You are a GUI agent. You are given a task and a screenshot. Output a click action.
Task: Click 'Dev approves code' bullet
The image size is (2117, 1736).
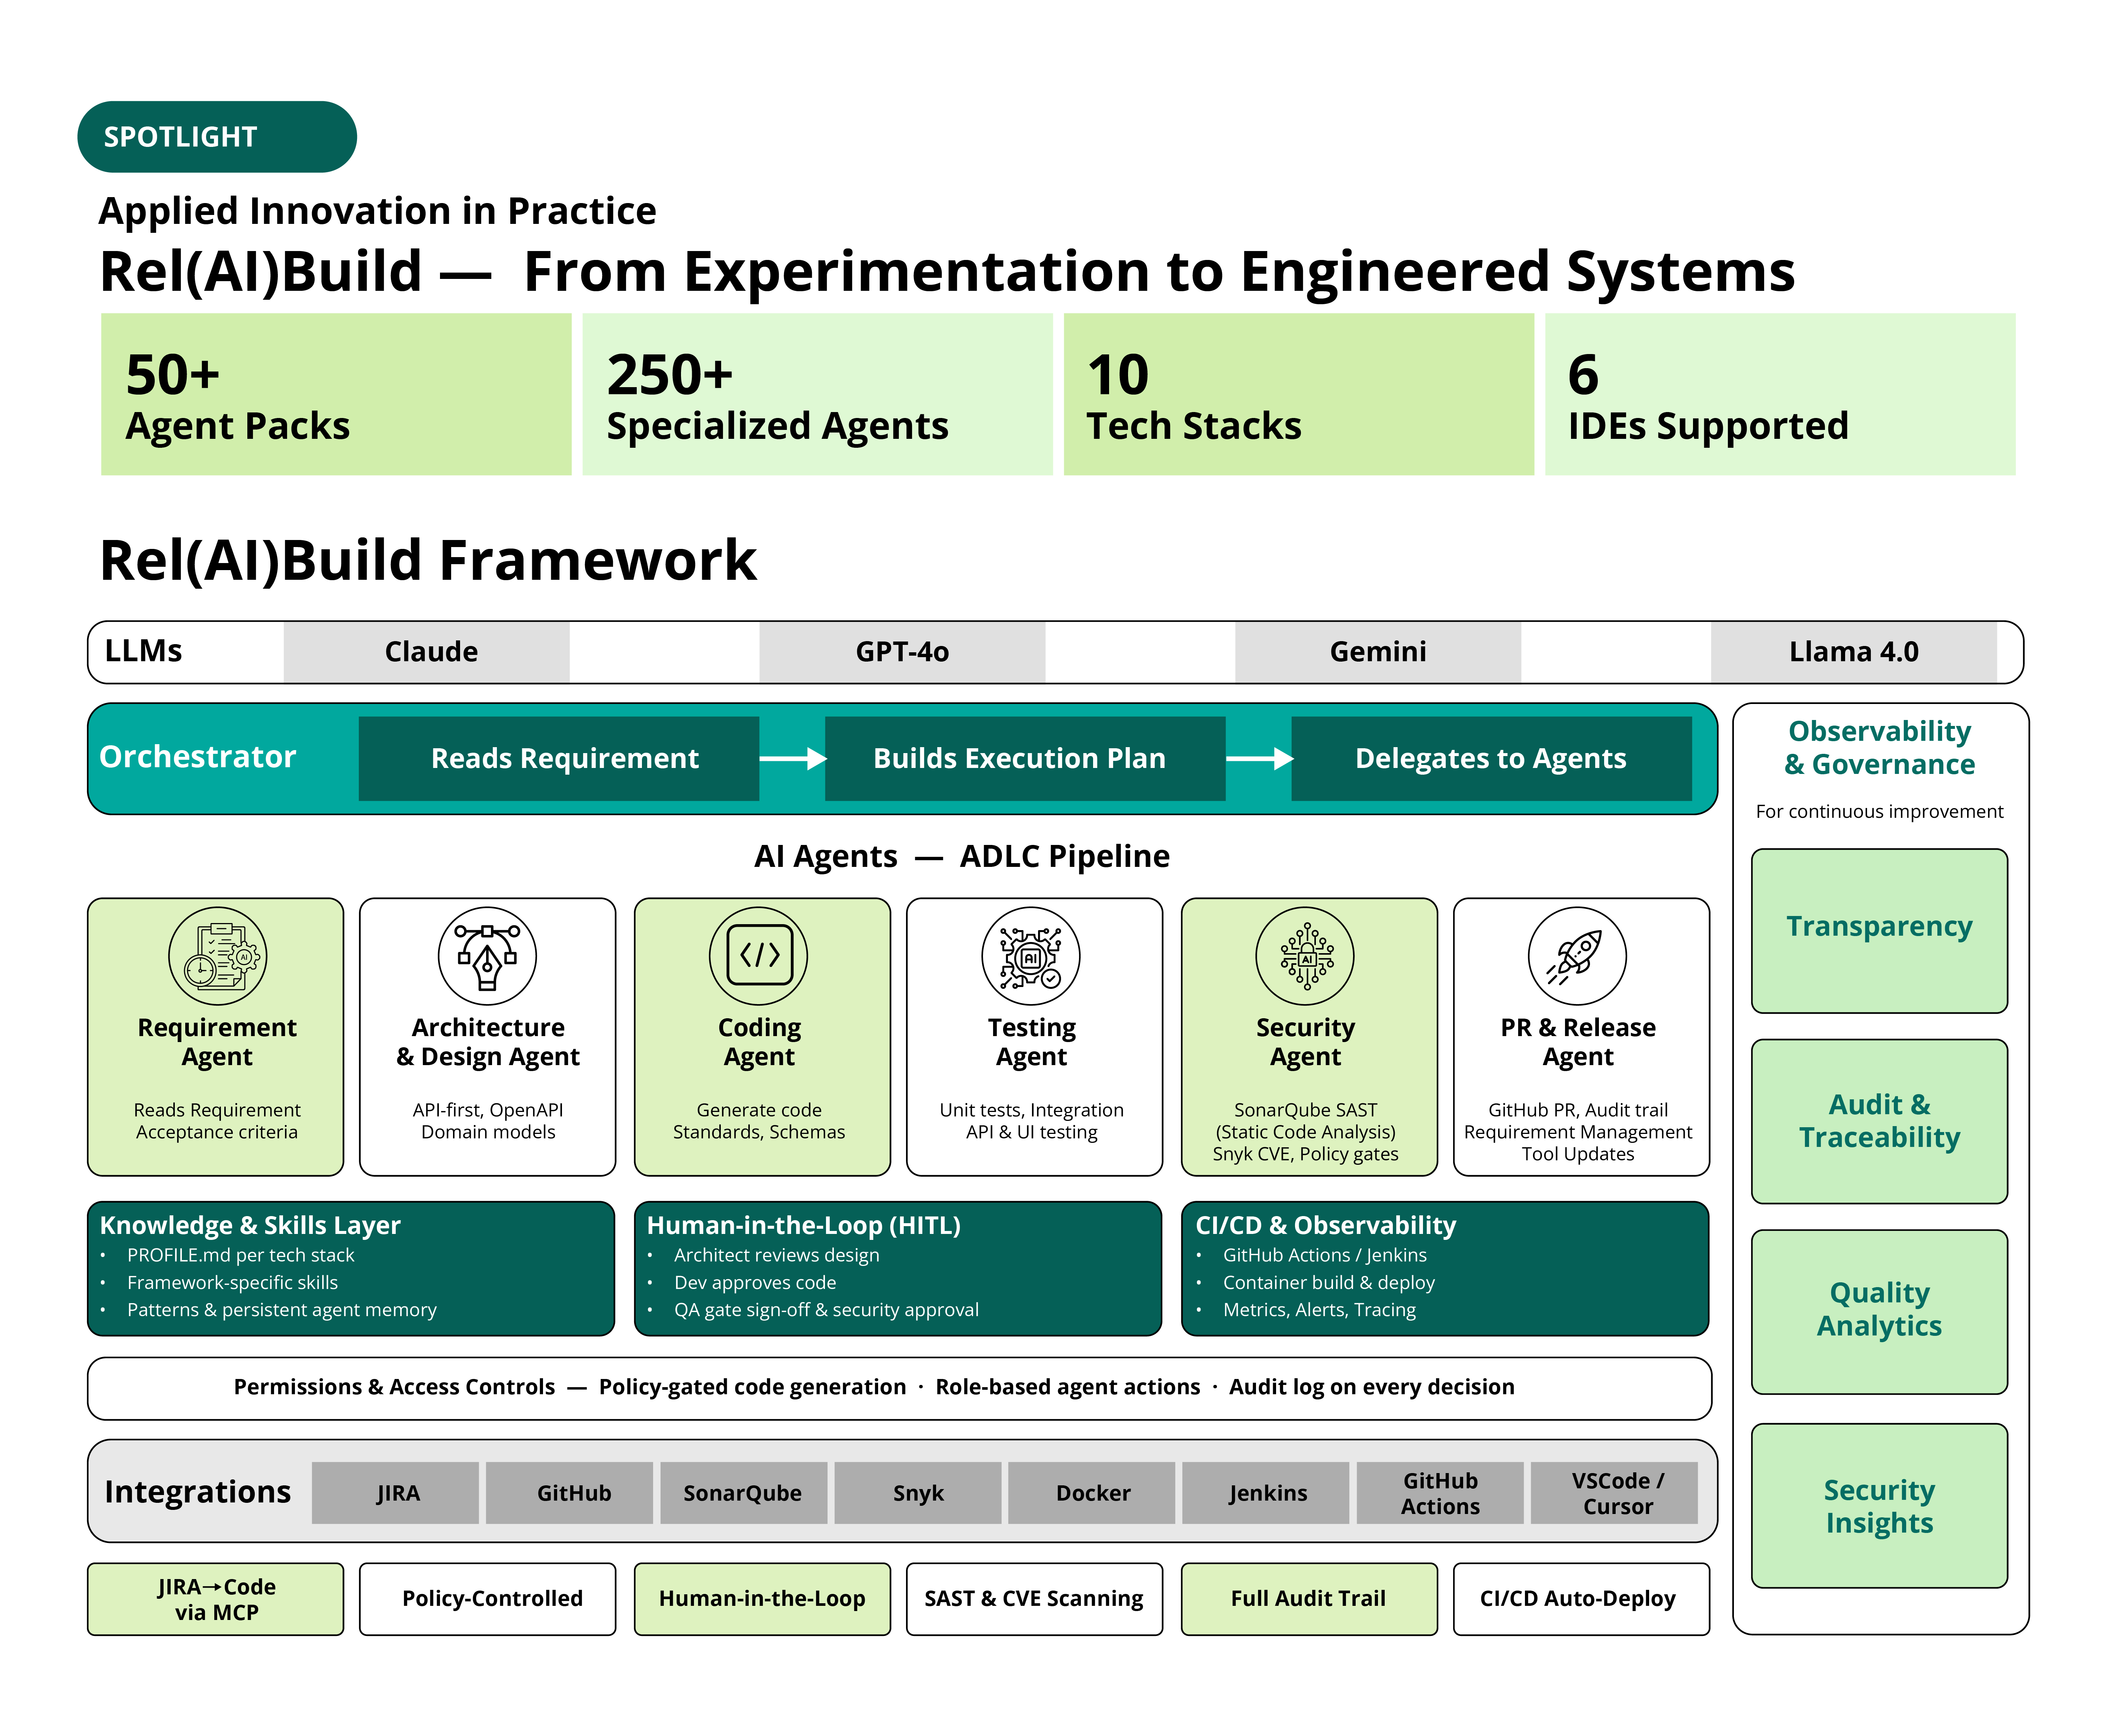[x=755, y=1283]
